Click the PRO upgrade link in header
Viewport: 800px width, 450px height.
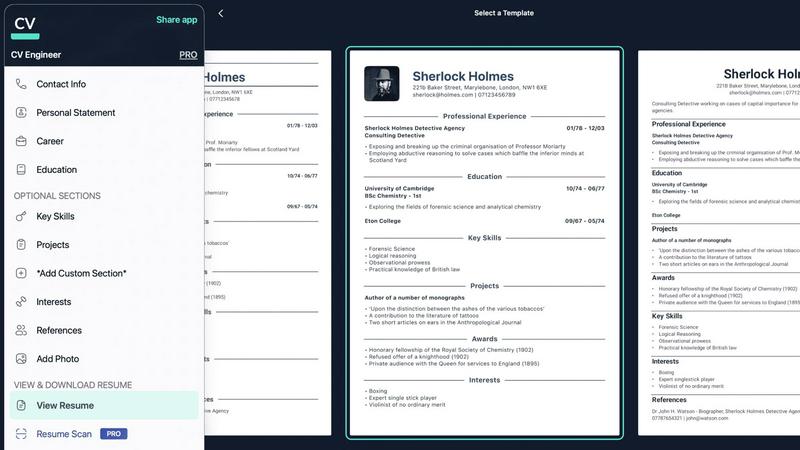(188, 55)
